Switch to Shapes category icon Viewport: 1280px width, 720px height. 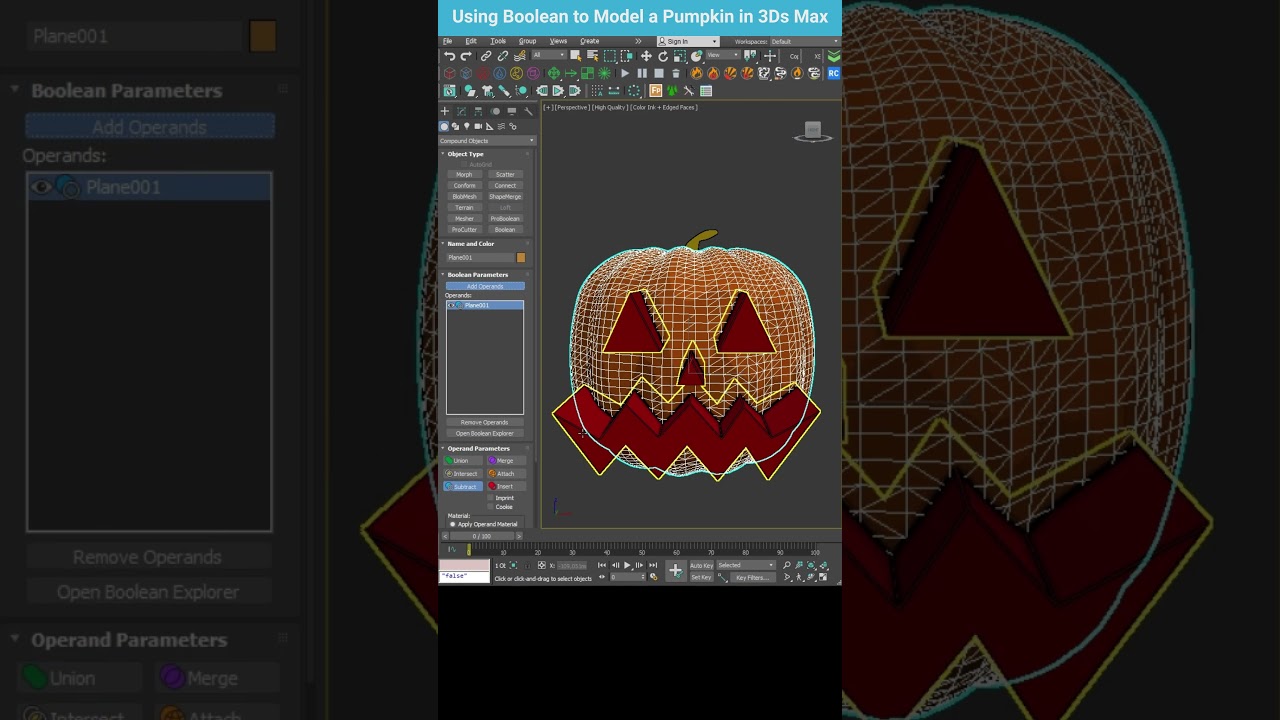(x=455, y=126)
